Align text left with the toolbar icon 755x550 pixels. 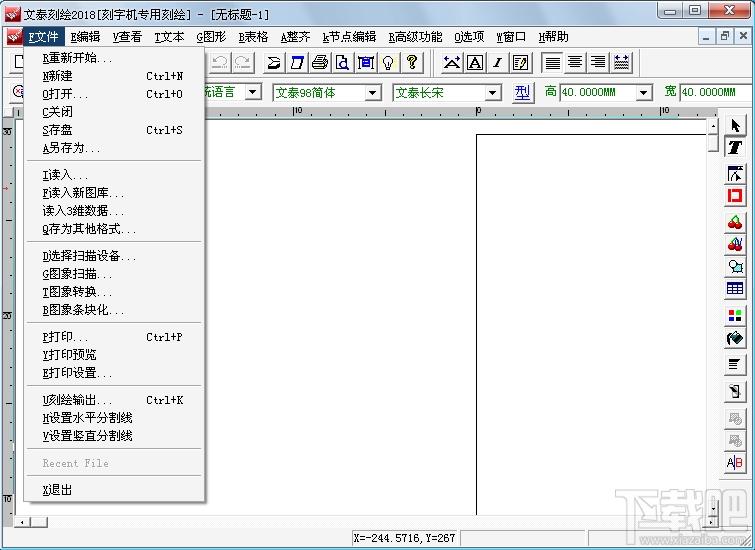552,63
